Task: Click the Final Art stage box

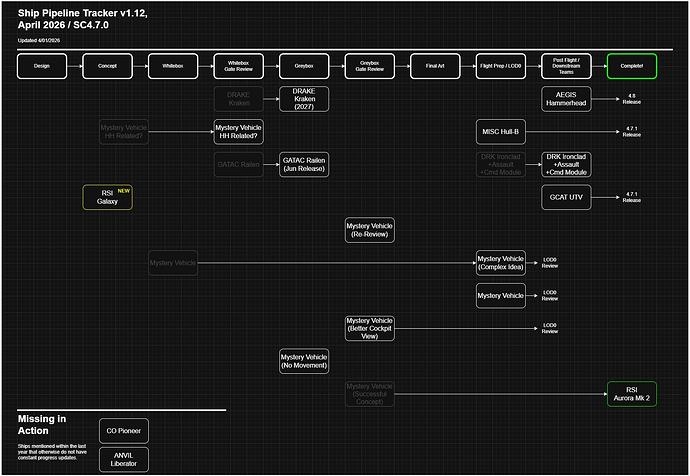Action: [435, 66]
